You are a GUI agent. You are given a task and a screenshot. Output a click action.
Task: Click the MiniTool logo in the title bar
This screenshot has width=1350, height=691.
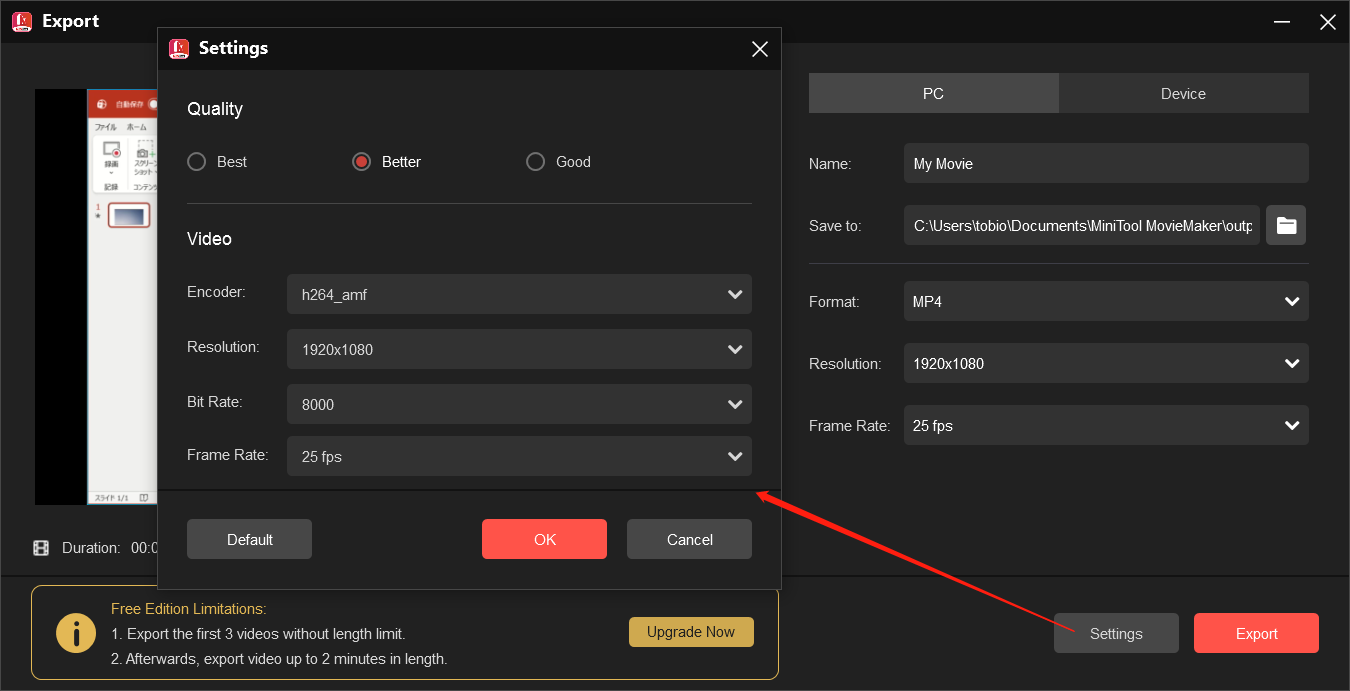[x=21, y=21]
